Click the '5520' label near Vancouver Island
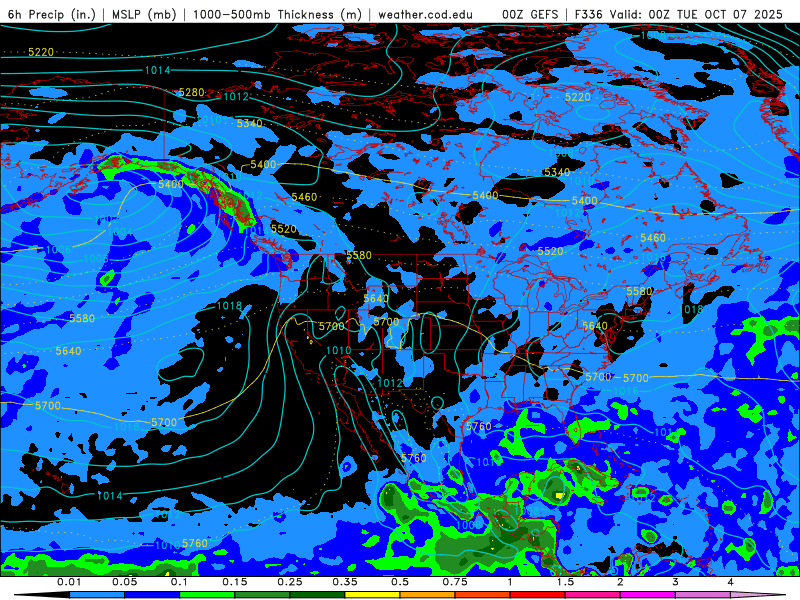This screenshot has width=800, height=600. click(284, 229)
